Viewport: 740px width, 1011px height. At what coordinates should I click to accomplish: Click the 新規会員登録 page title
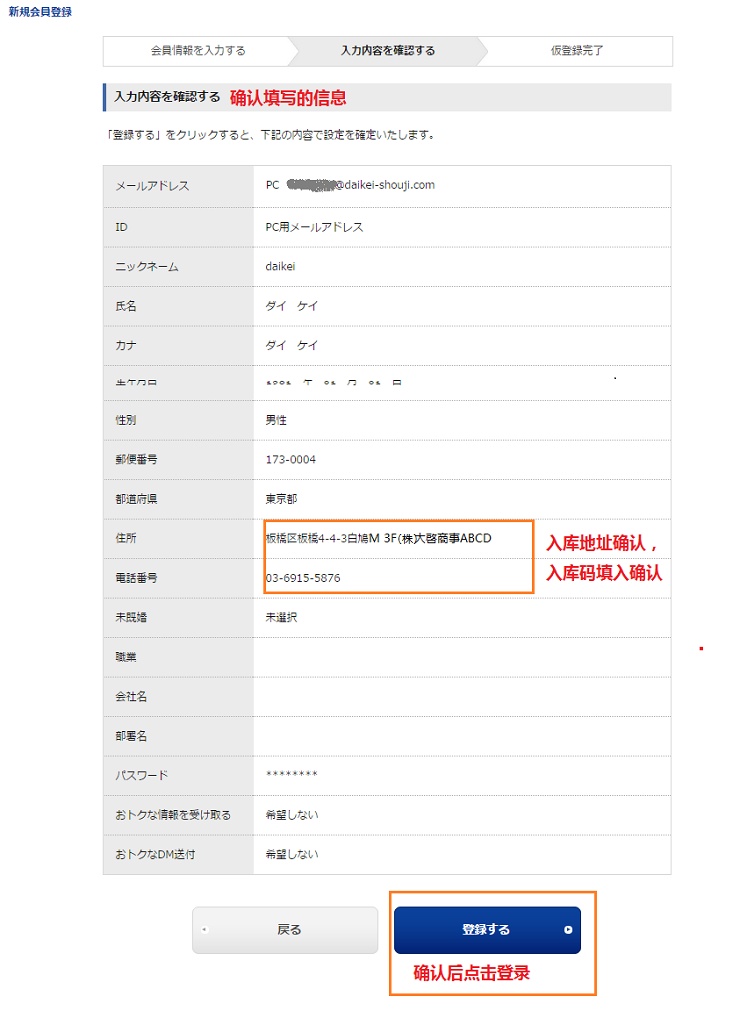click(40, 12)
